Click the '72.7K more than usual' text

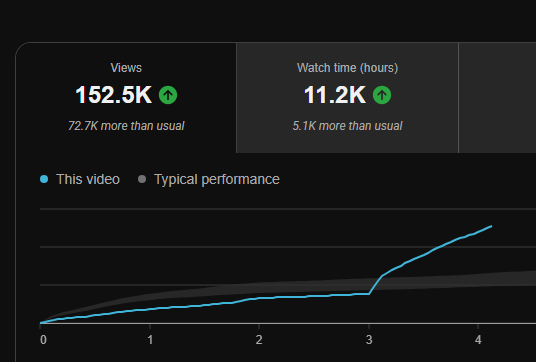coord(126,126)
